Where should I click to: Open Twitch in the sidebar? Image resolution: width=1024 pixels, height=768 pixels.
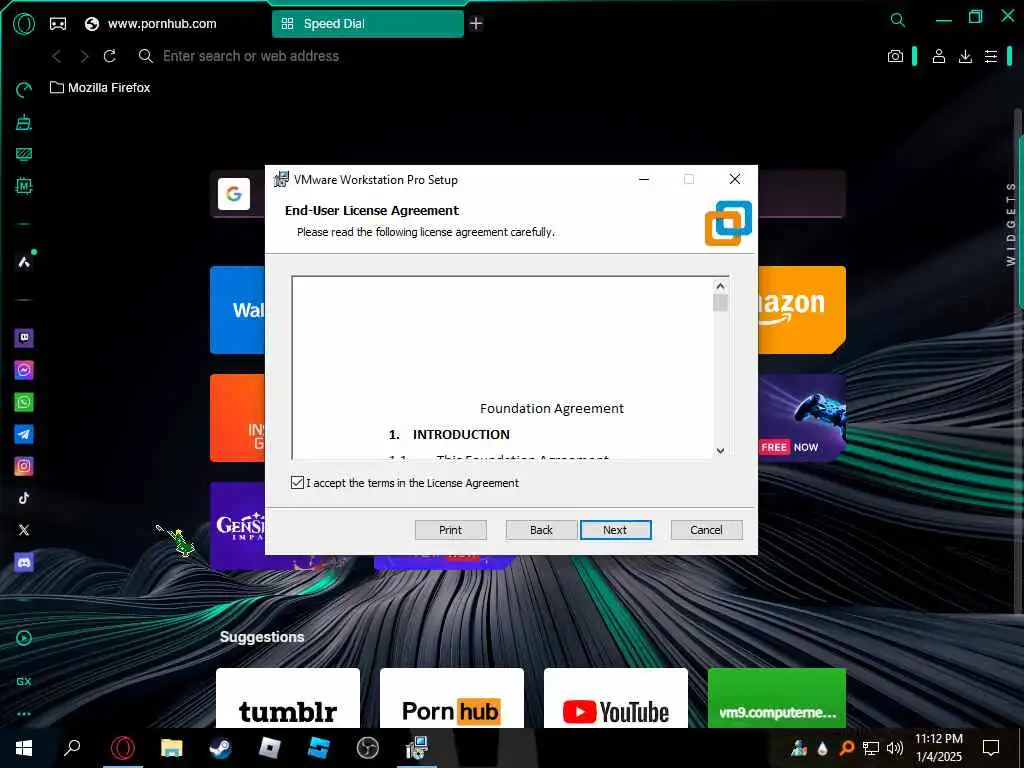coord(24,338)
